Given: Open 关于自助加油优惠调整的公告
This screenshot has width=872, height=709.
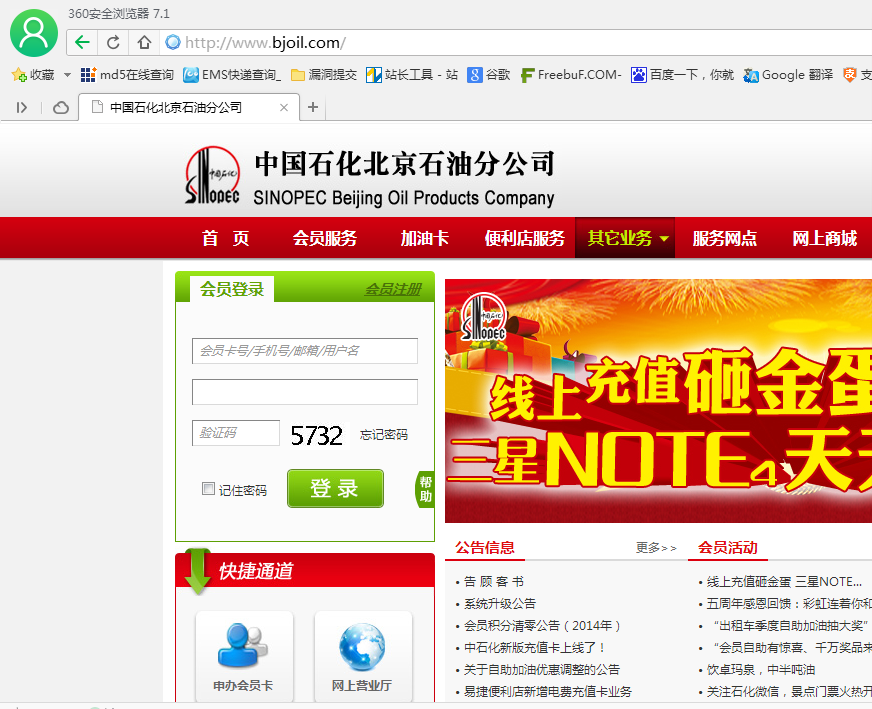Looking at the screenshot, I should 542,670.
